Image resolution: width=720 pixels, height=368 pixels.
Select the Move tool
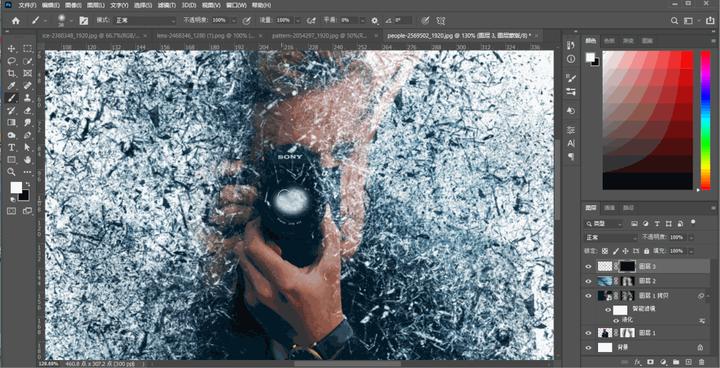(x=12, y=49)
